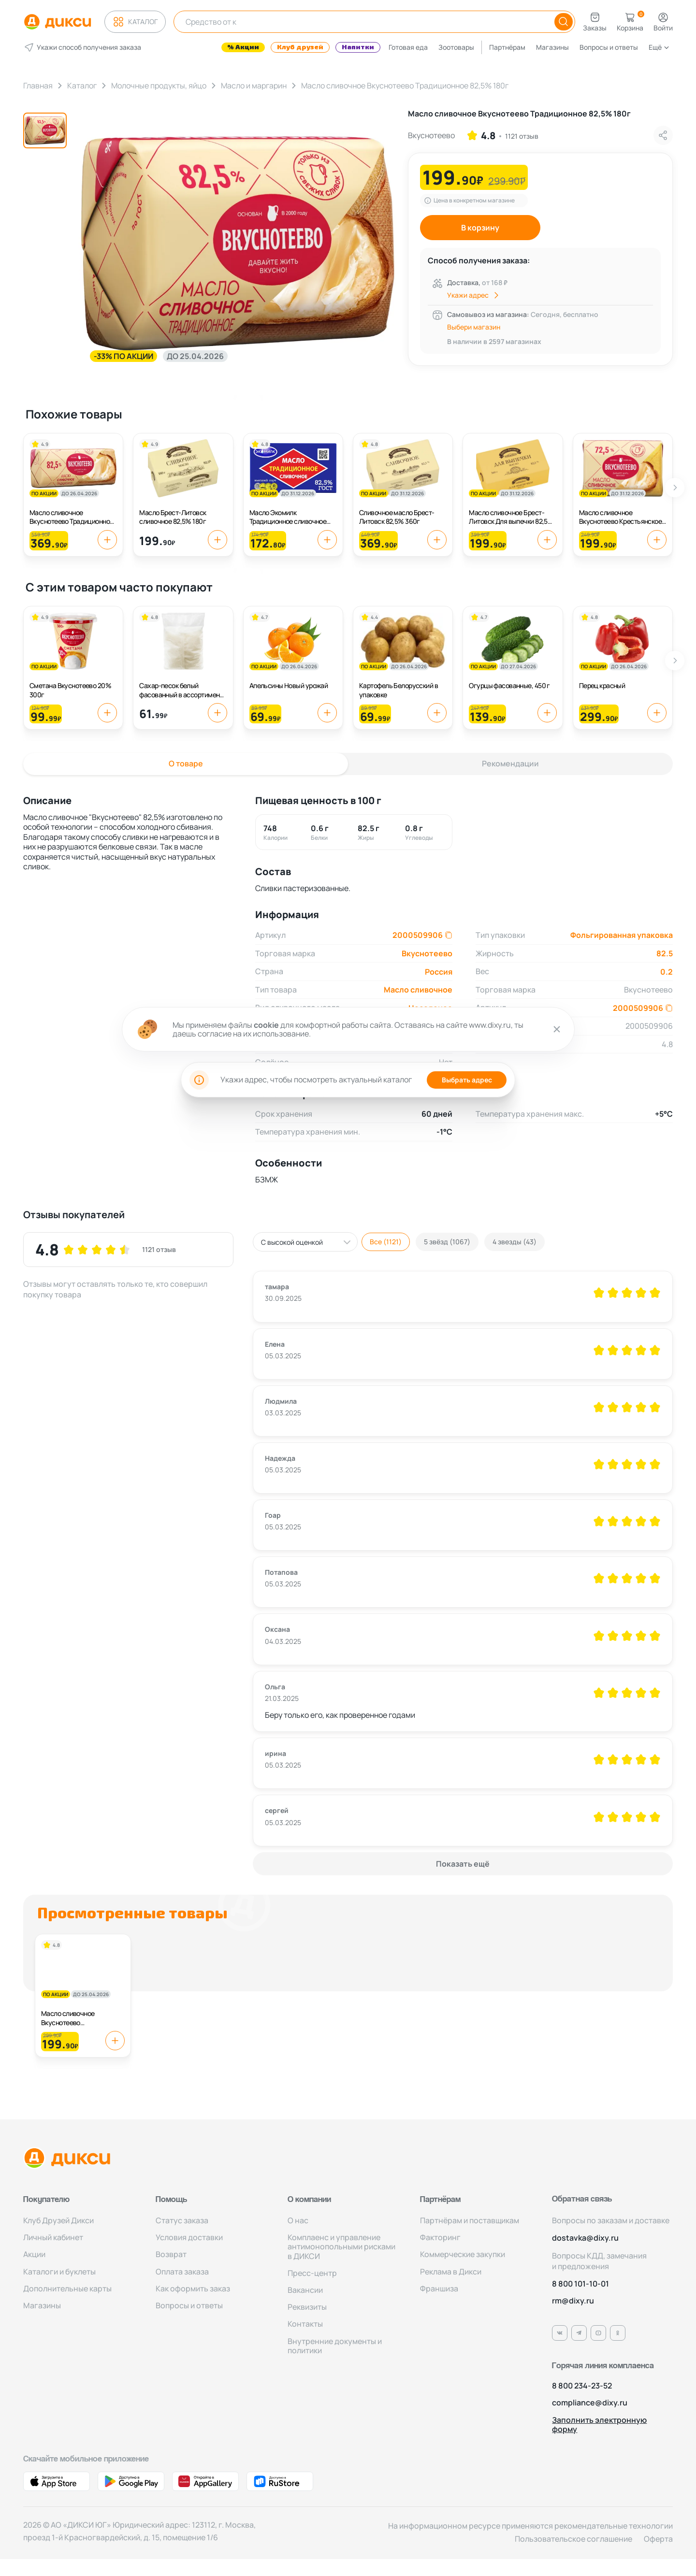Click the share icon next to the rating
This screenshot has height=2576, width=696.
(662, 135)
